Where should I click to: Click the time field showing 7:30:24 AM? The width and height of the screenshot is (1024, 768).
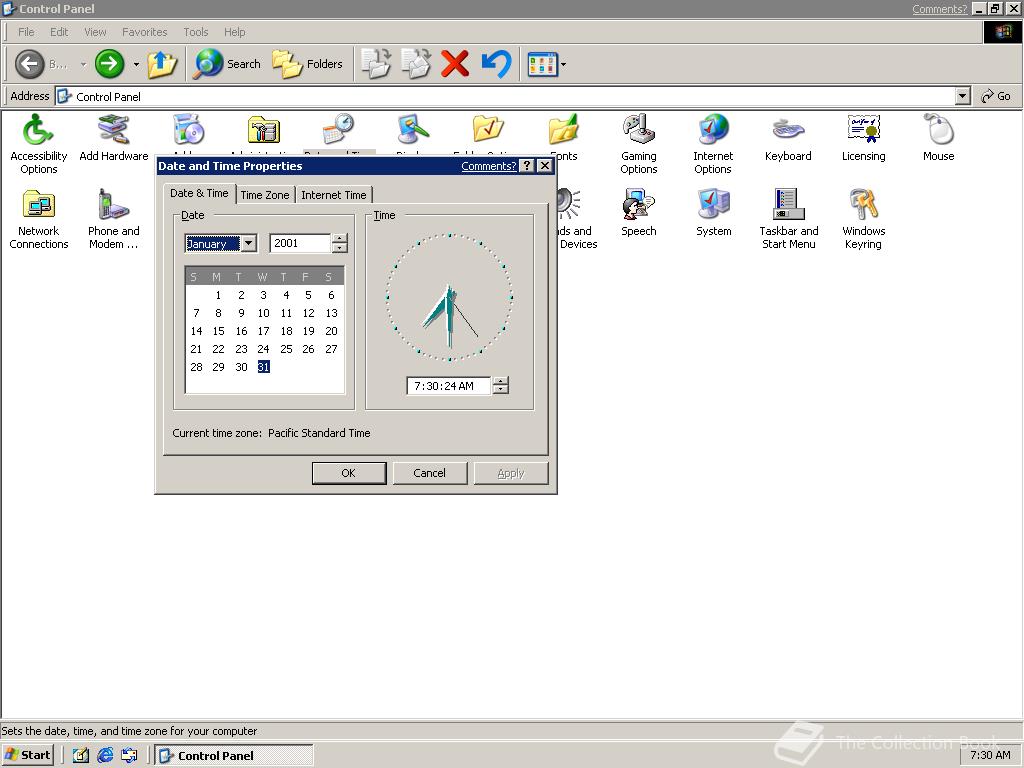[449, 386]
